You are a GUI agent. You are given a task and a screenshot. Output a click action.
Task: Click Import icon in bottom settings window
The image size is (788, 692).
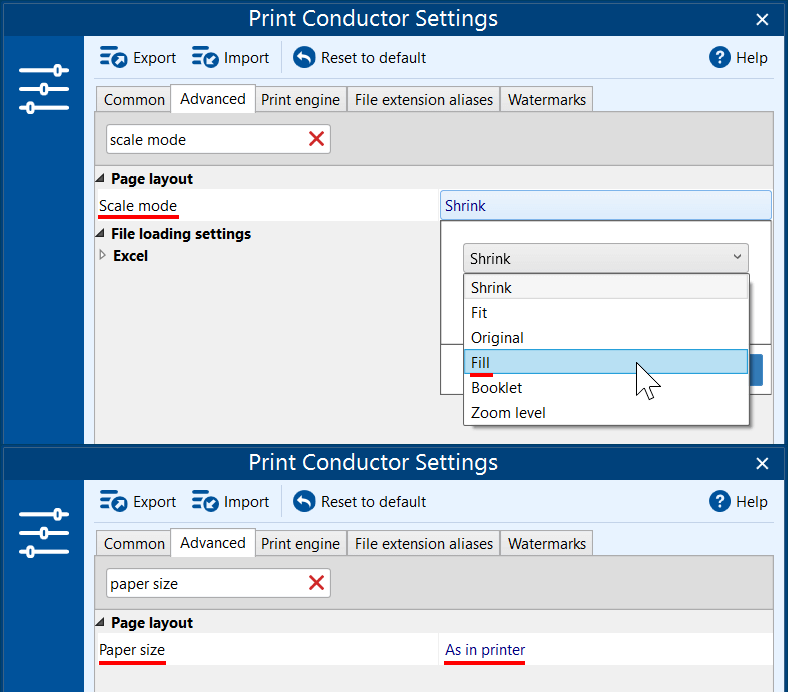pyautogui.click(x=205, y=502)
